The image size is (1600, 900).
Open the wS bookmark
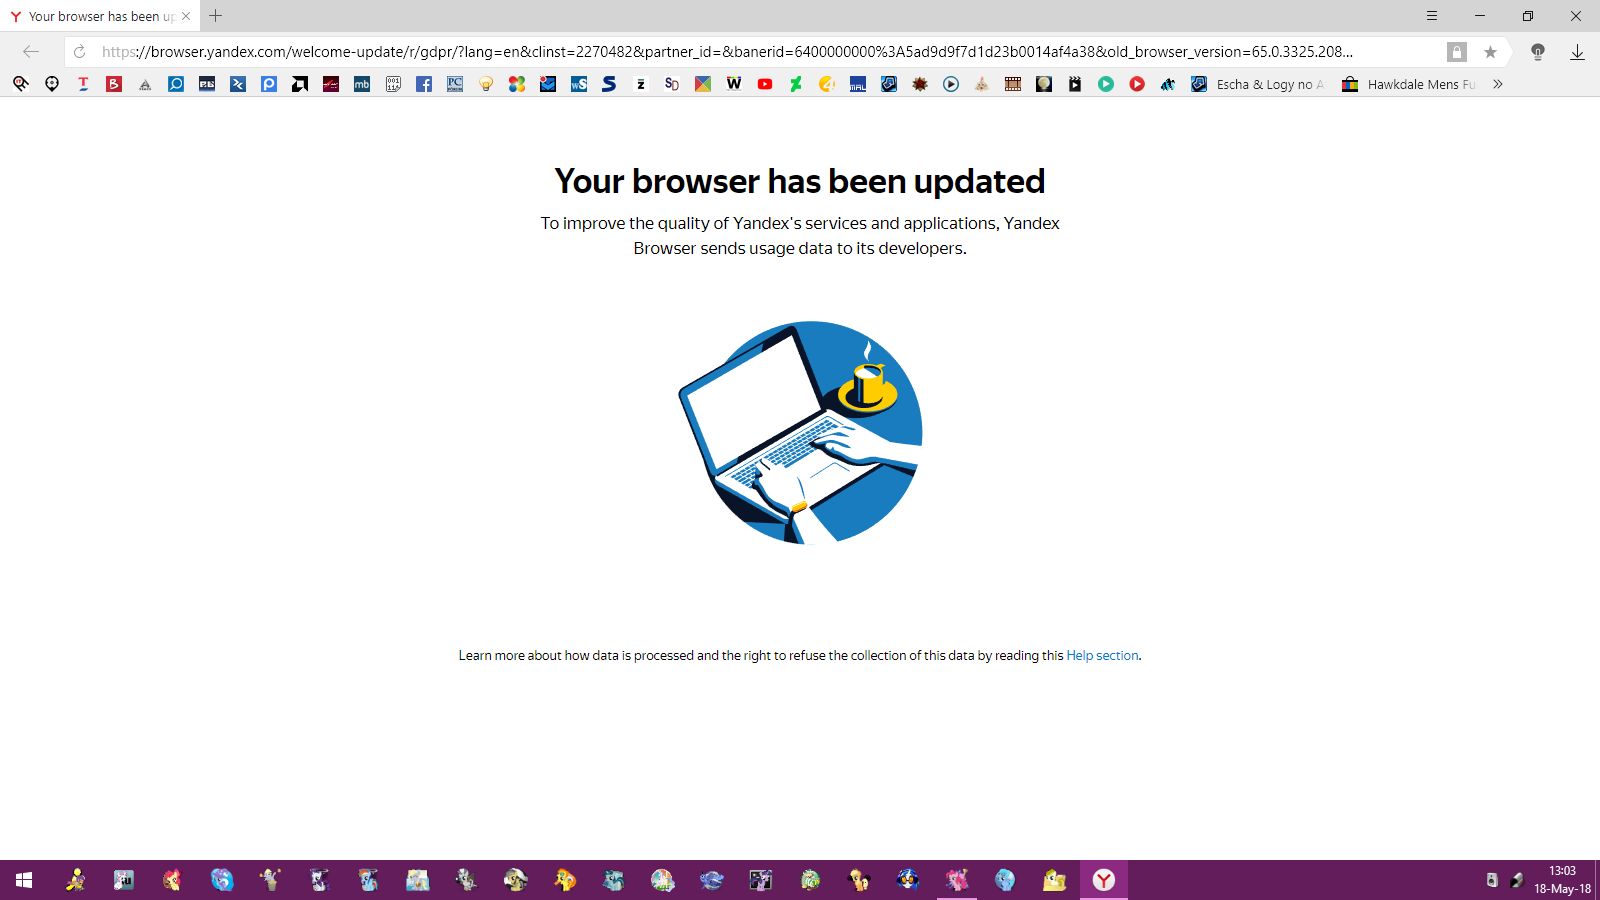(x=579, y=84)
